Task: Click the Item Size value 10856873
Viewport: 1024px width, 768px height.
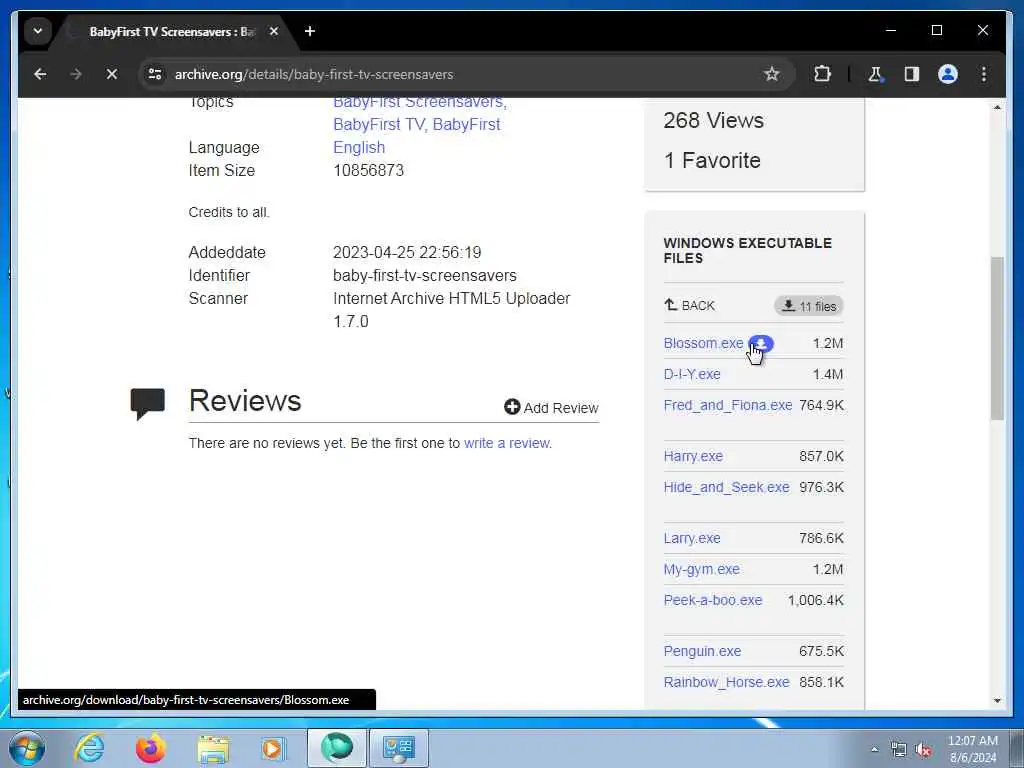Action: (x=368, y=170)
